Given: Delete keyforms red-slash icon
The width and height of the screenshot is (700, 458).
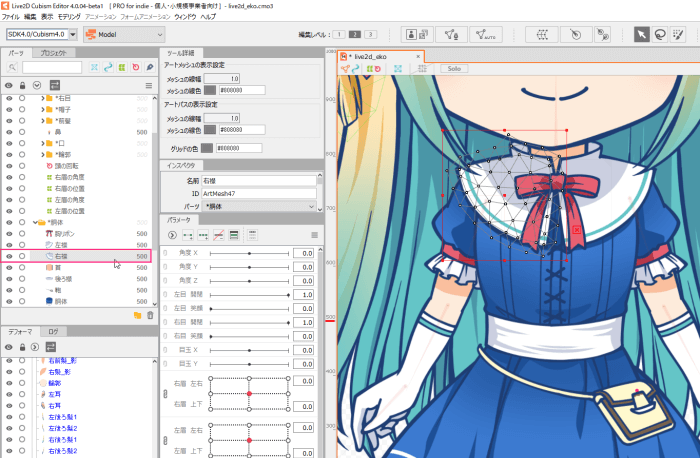Looking at the screenshot, I should [x=218, y=235].
